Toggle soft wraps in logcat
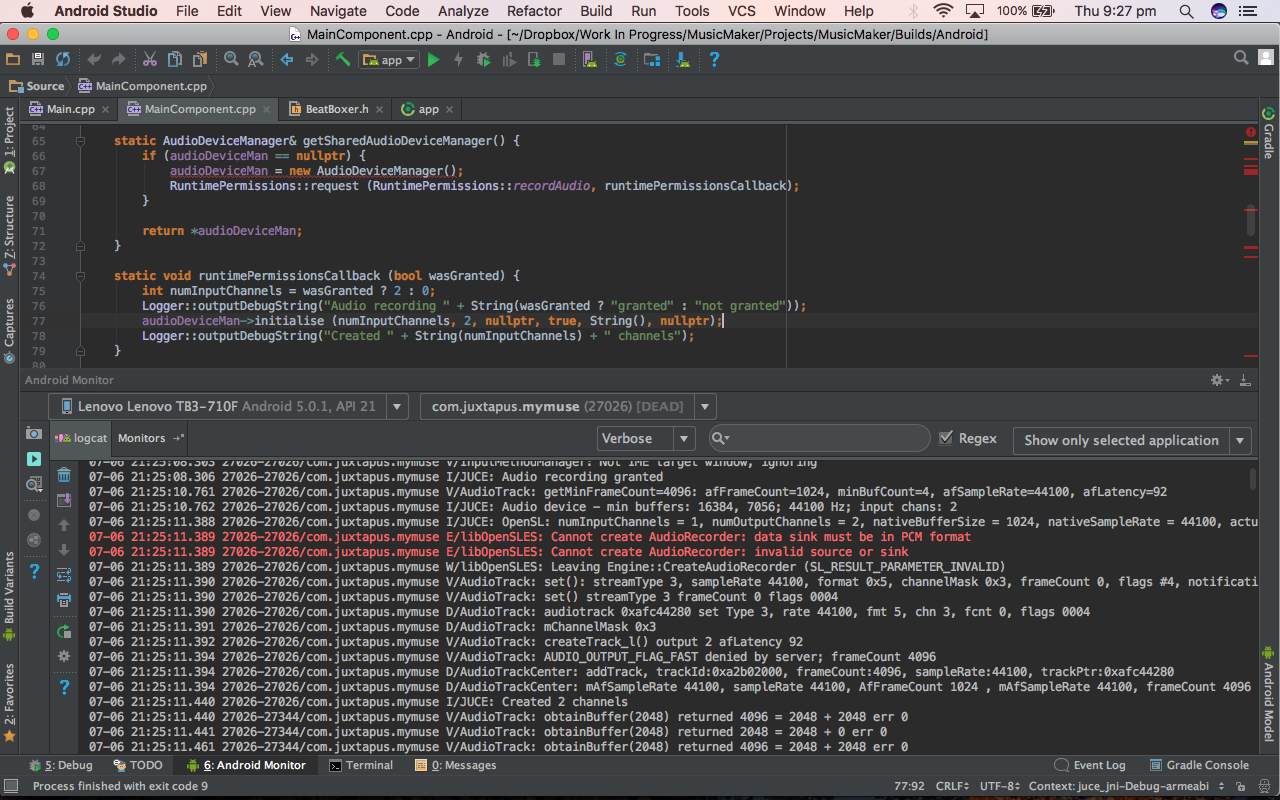The image size is (1280, 800). coord(64,575)
